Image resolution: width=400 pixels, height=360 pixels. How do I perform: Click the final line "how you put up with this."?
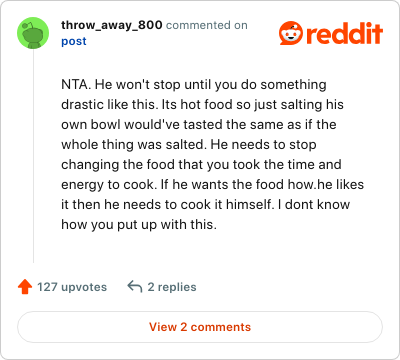(139, 225)
